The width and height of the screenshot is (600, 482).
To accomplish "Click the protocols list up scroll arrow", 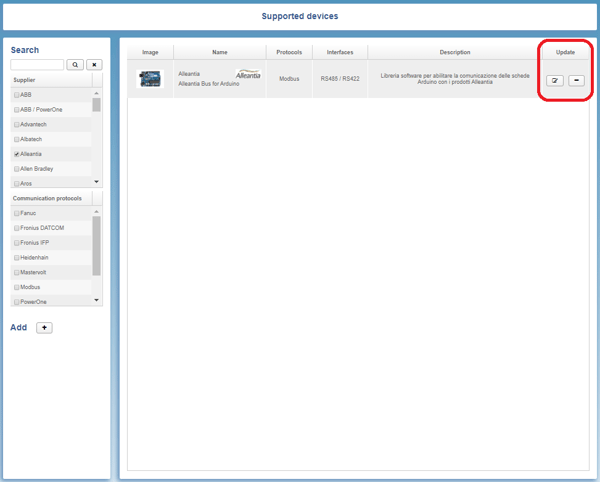I will [96, 212].
